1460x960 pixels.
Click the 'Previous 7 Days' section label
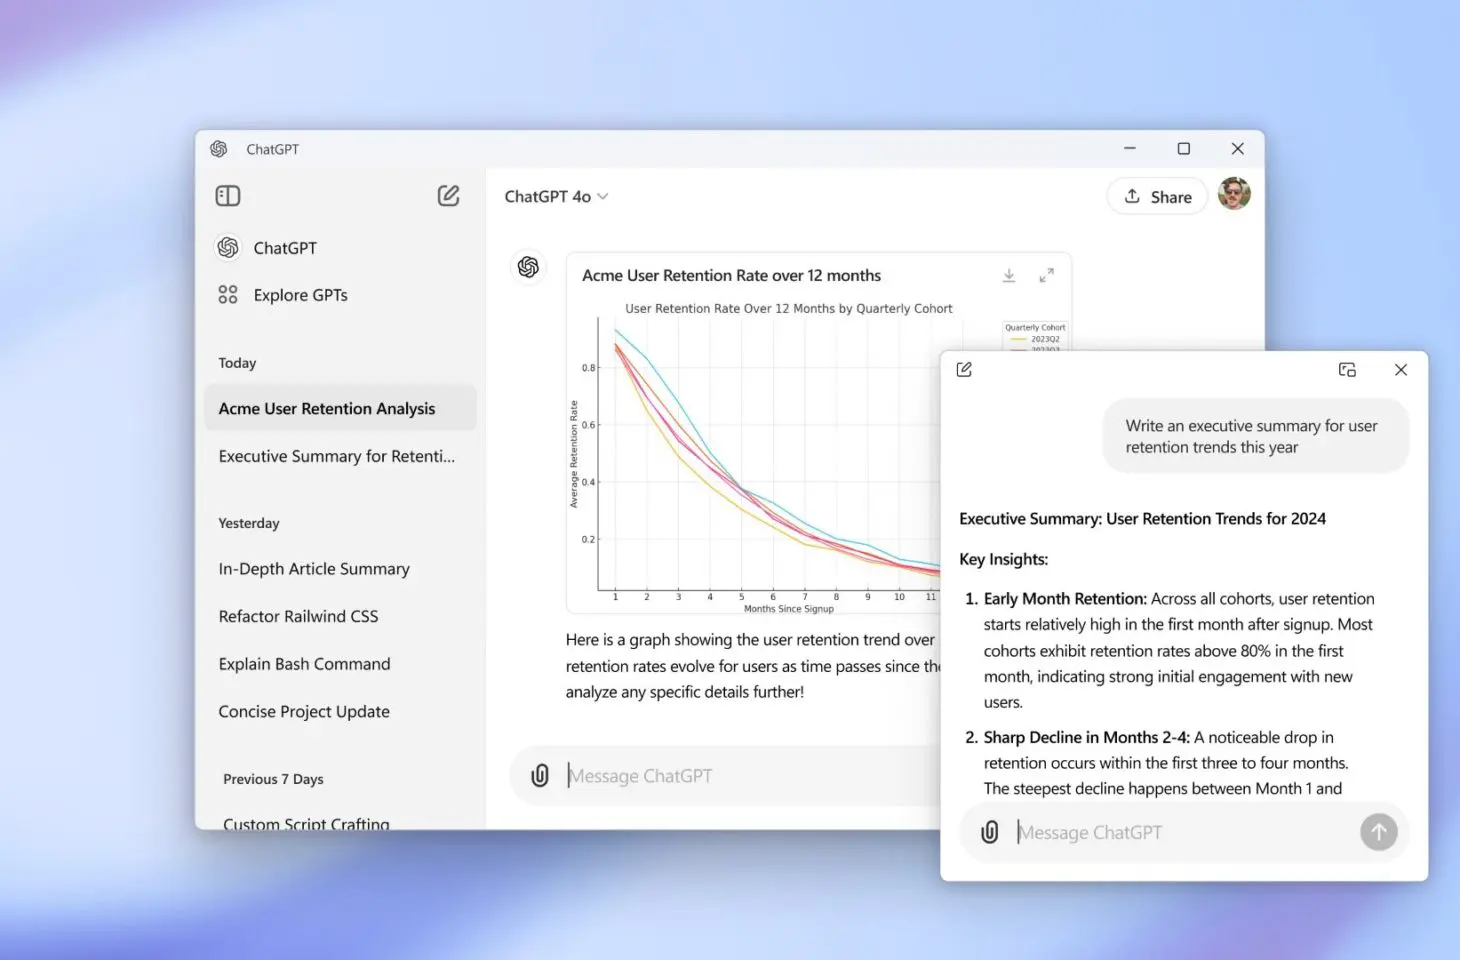273,779
